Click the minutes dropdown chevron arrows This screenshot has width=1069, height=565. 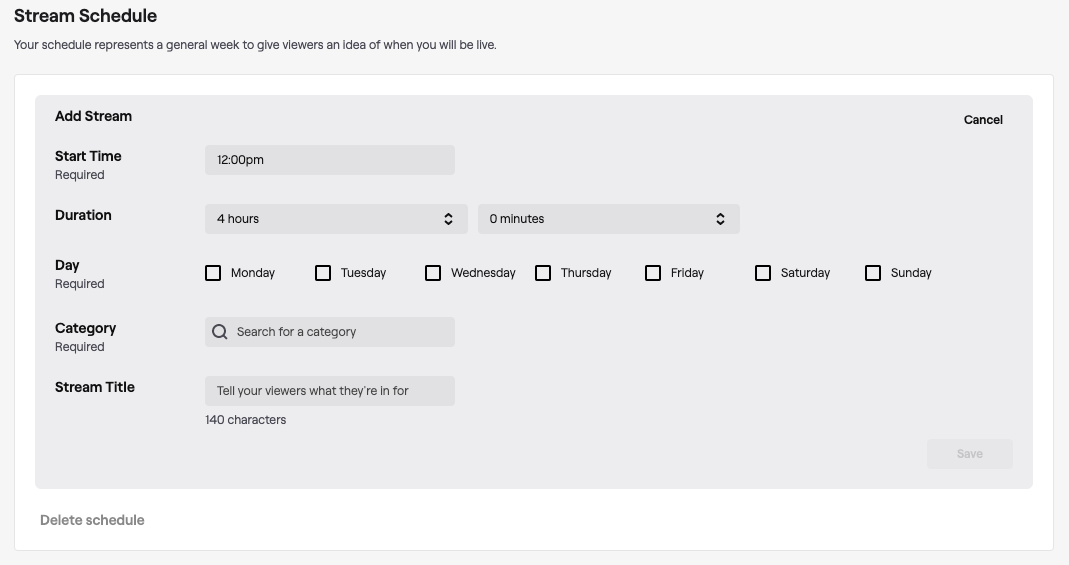coord(720,219)
